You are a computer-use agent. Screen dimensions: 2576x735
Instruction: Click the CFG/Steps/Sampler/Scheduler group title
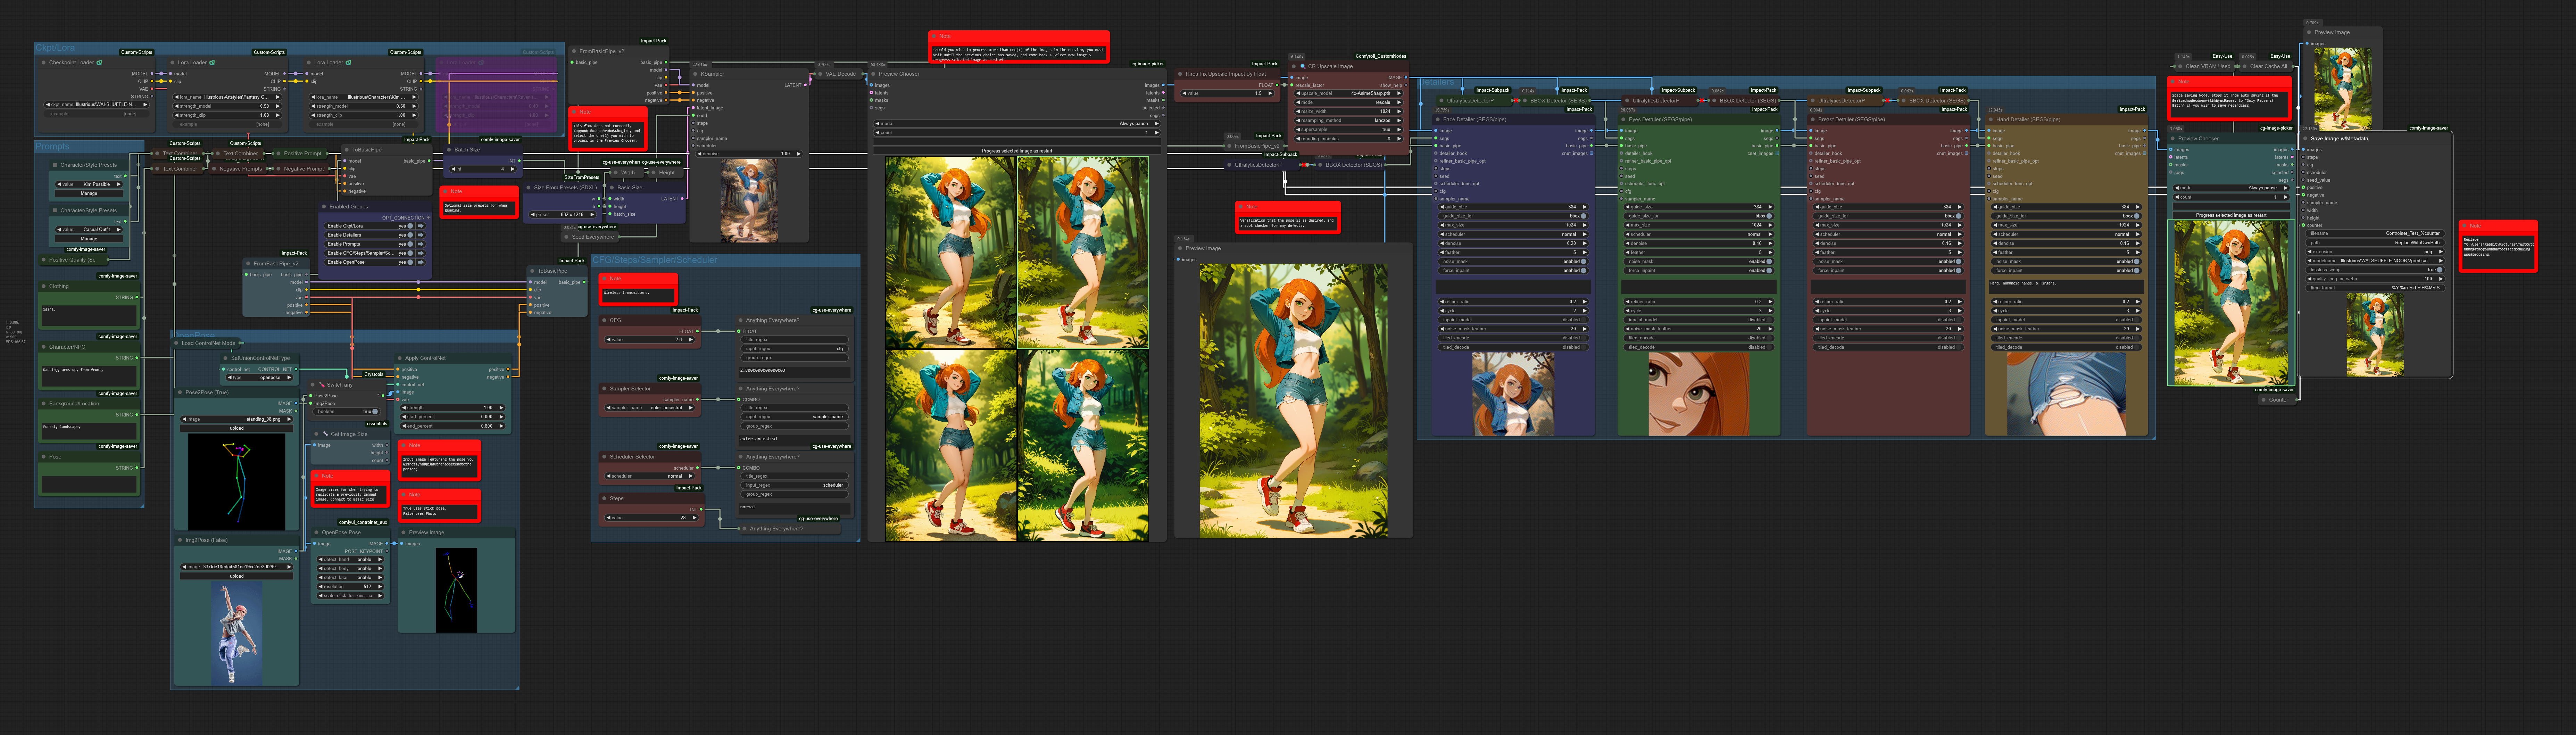click(x=655, y=260)
